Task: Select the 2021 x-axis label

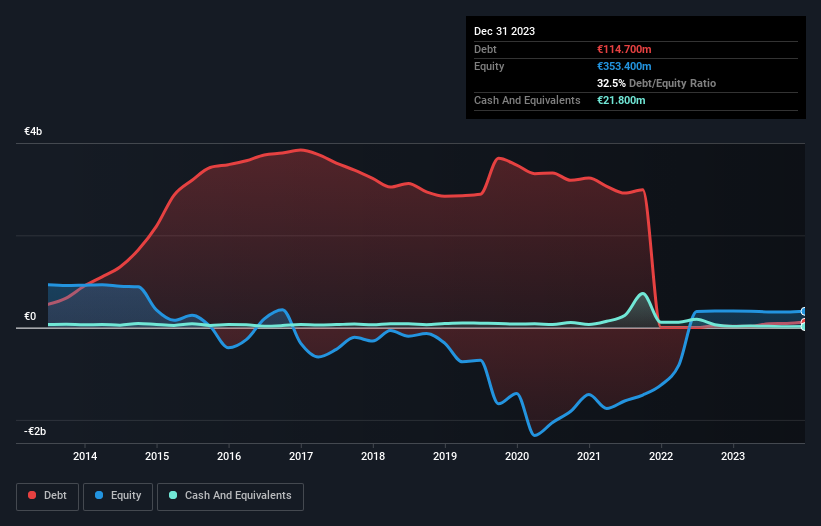Action: pos(589,456)
